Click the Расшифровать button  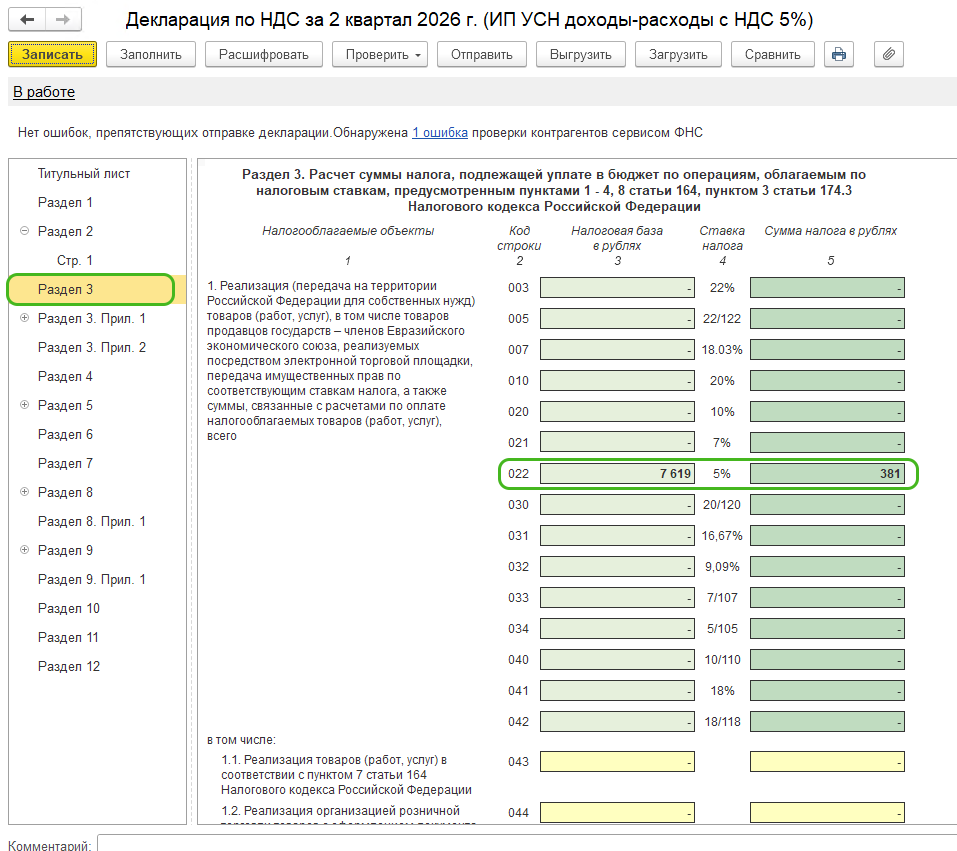pos(264,54)
